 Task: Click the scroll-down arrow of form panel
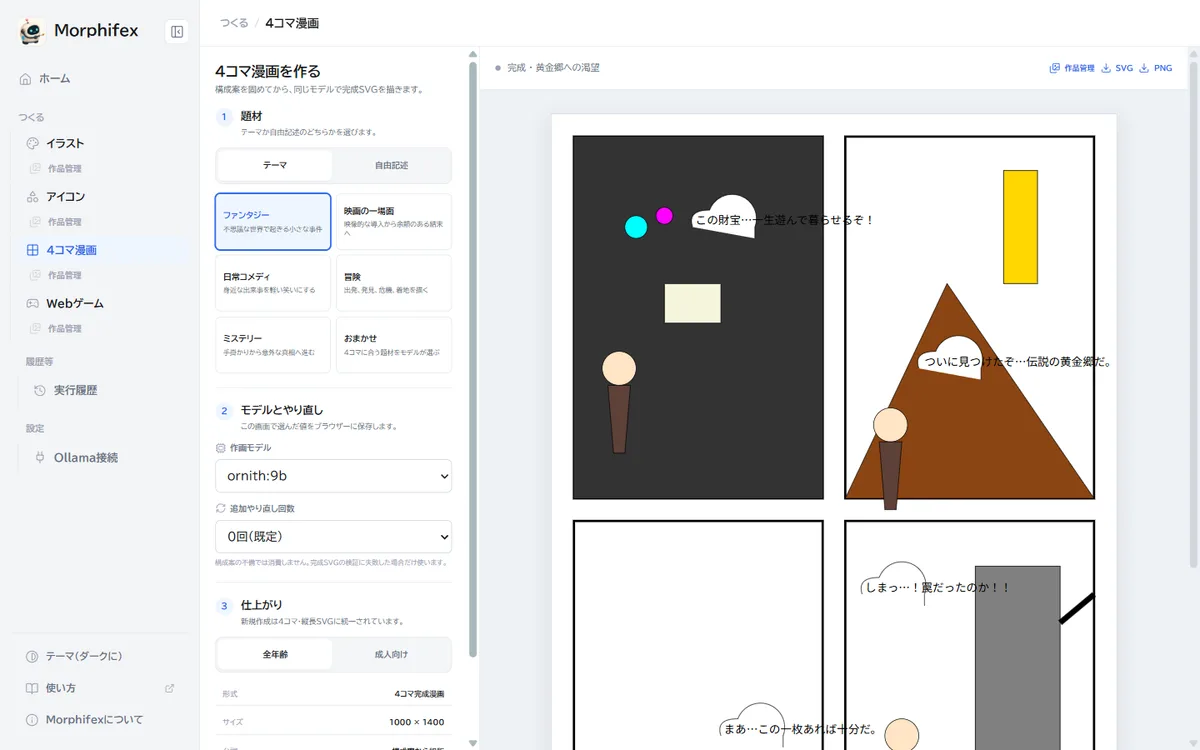[473, 743]
